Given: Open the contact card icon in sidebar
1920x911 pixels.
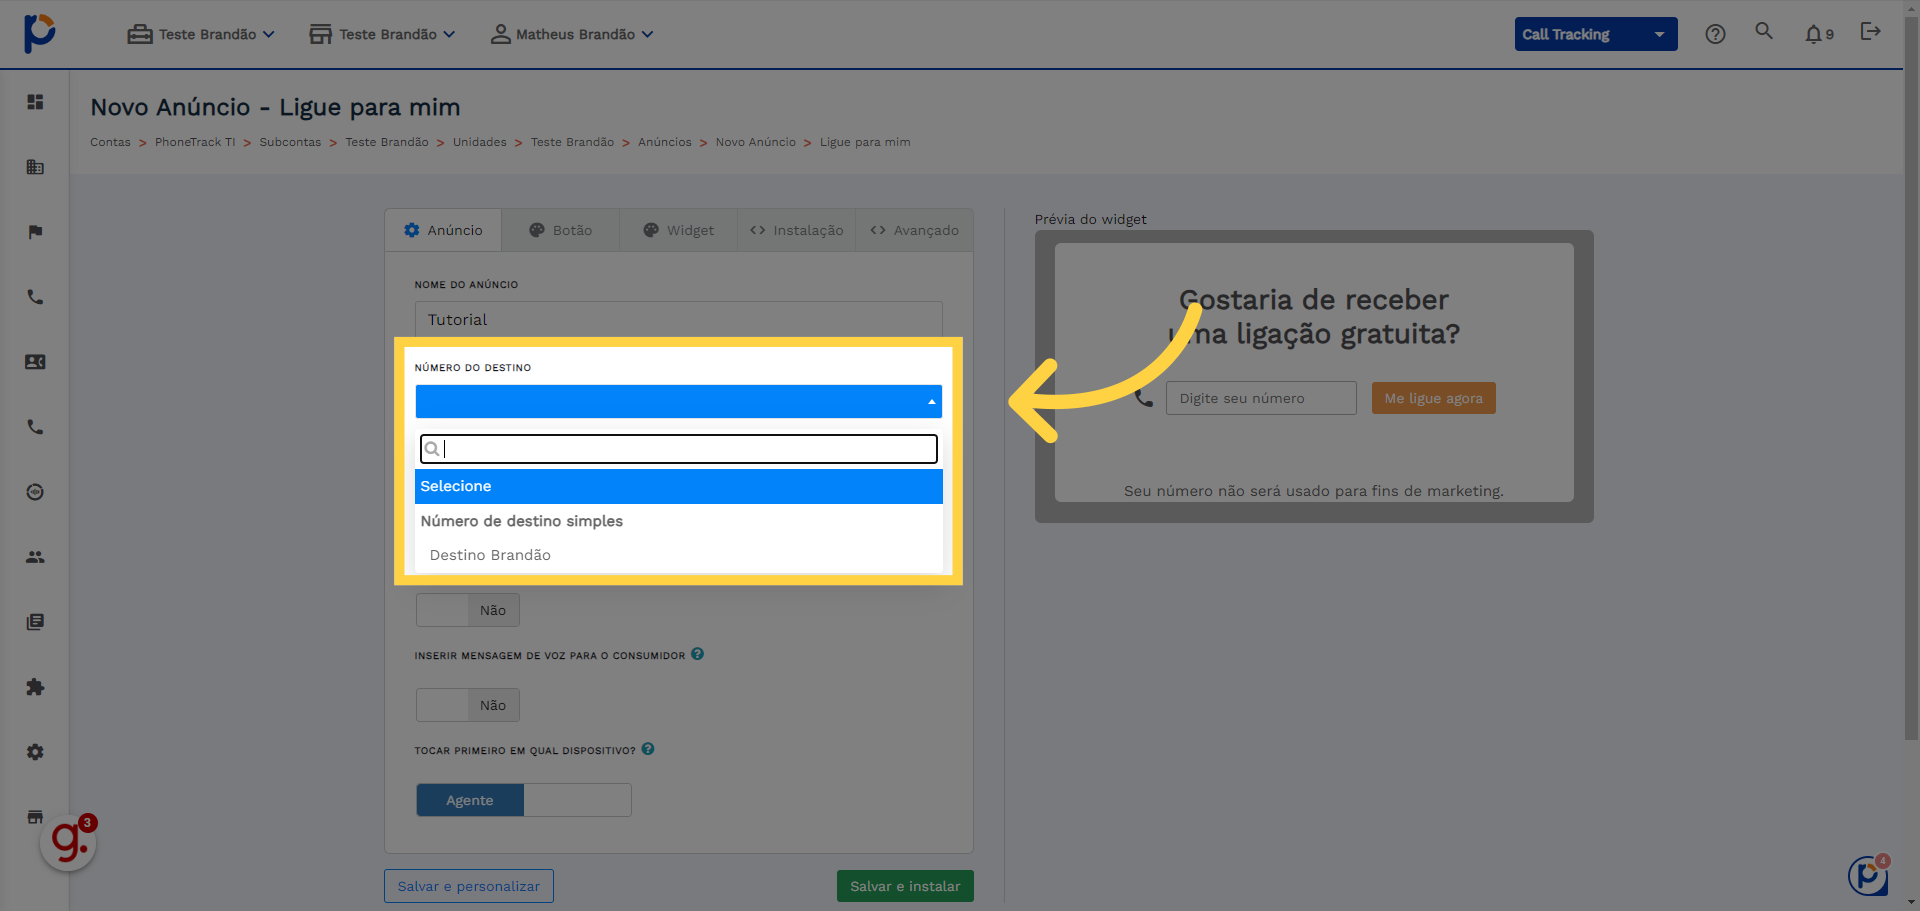Looking at the screenshot, I should tap(35, 362).
